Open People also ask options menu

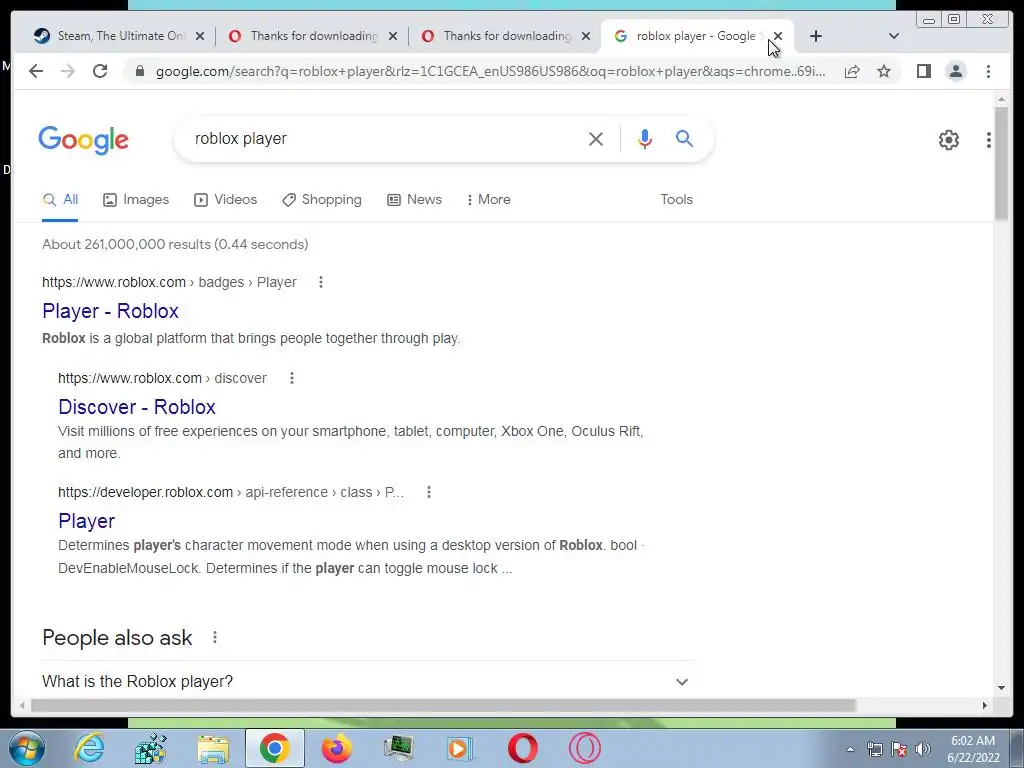[x=215, y=637]
